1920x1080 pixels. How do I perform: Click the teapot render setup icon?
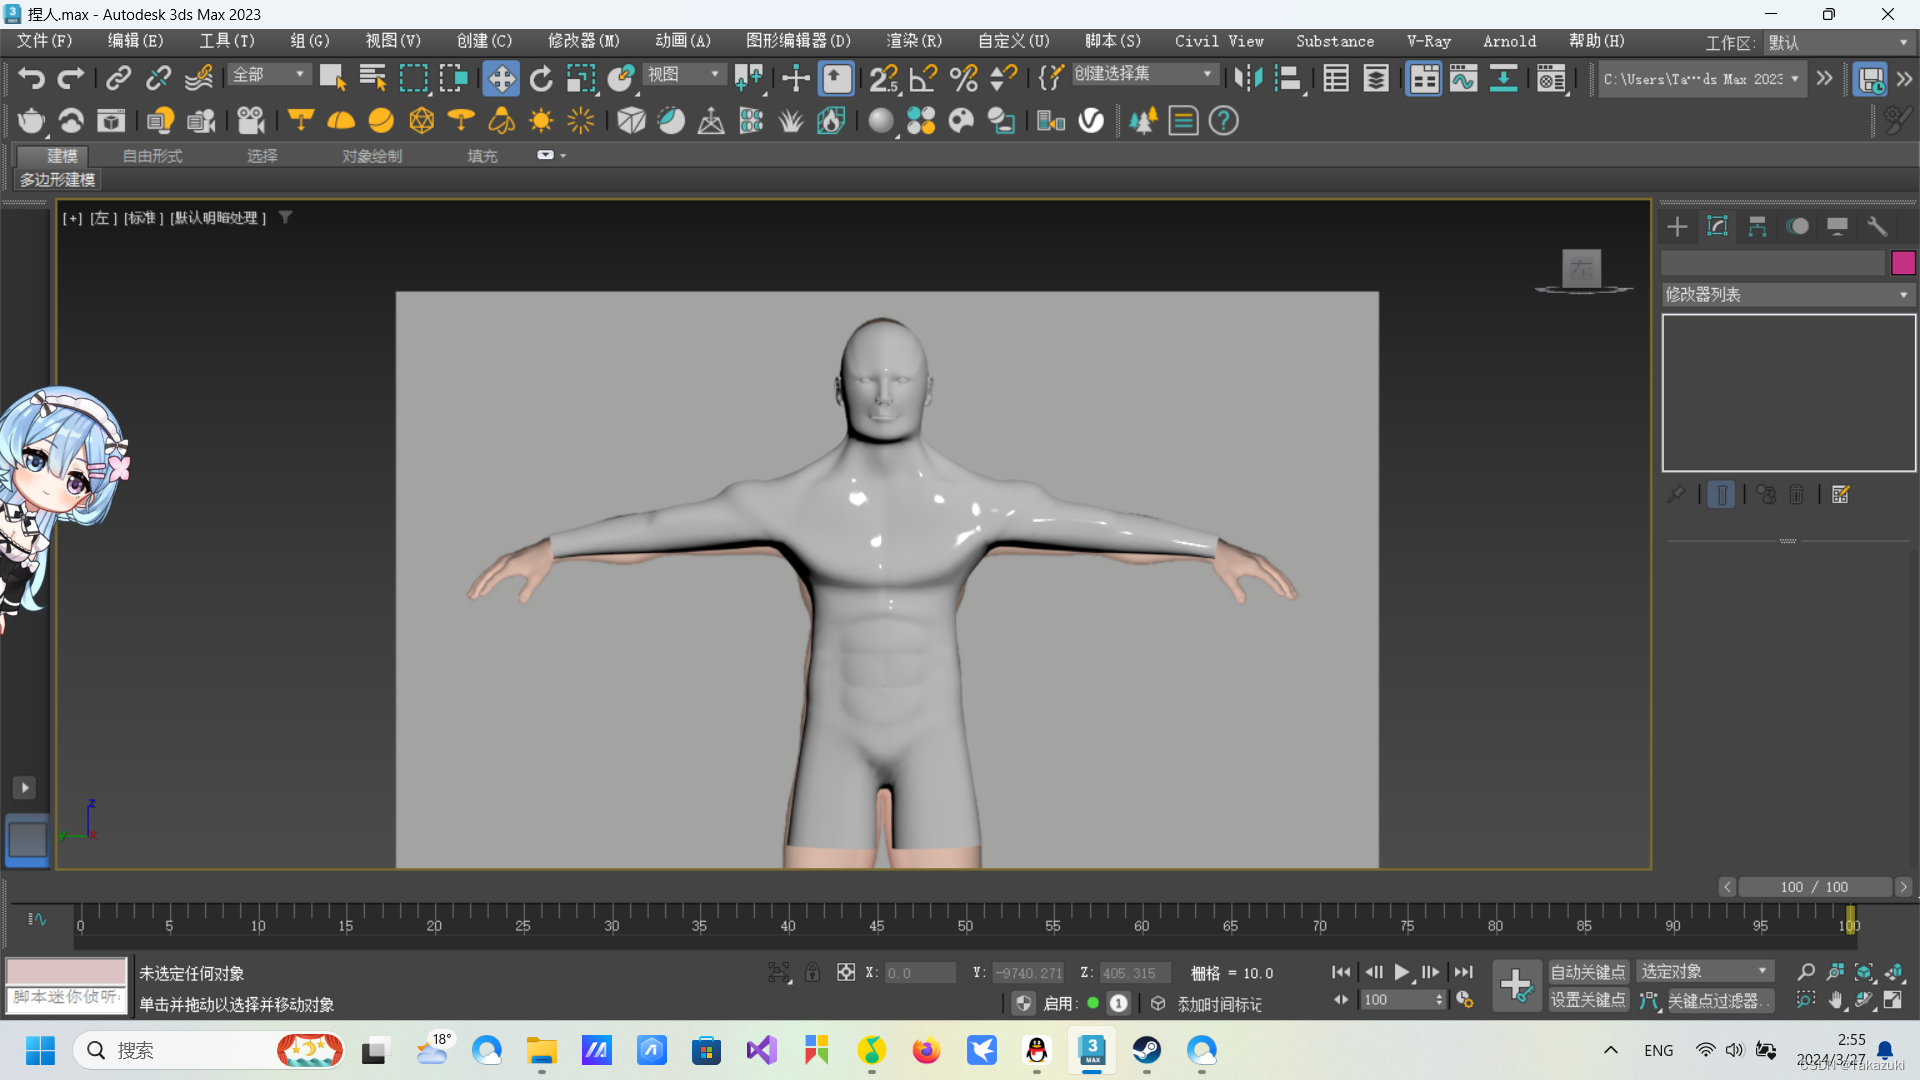click(31, 121)
